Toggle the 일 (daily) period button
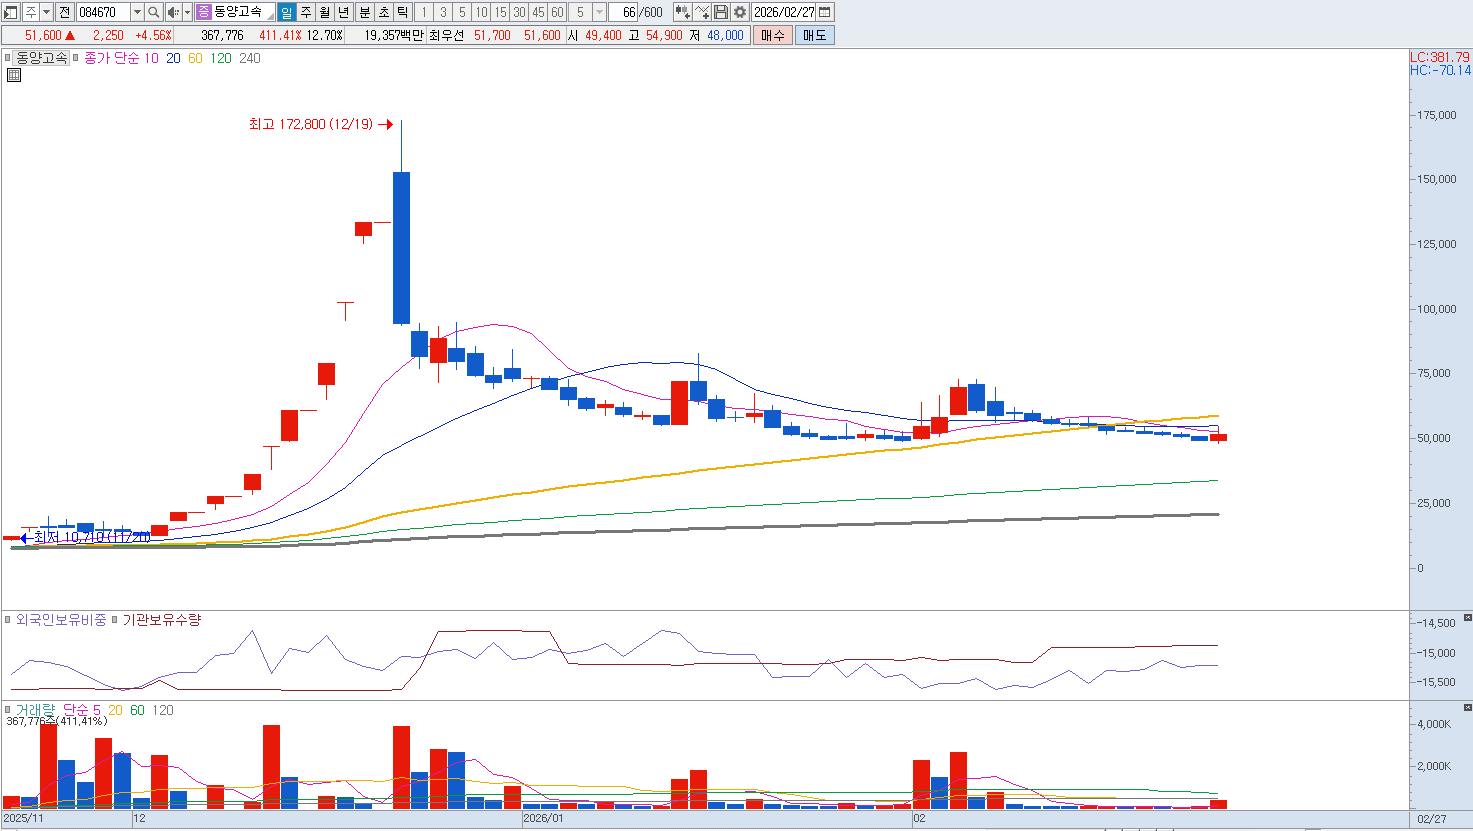Screen dimensions: 1473x831 coord(286,12)
